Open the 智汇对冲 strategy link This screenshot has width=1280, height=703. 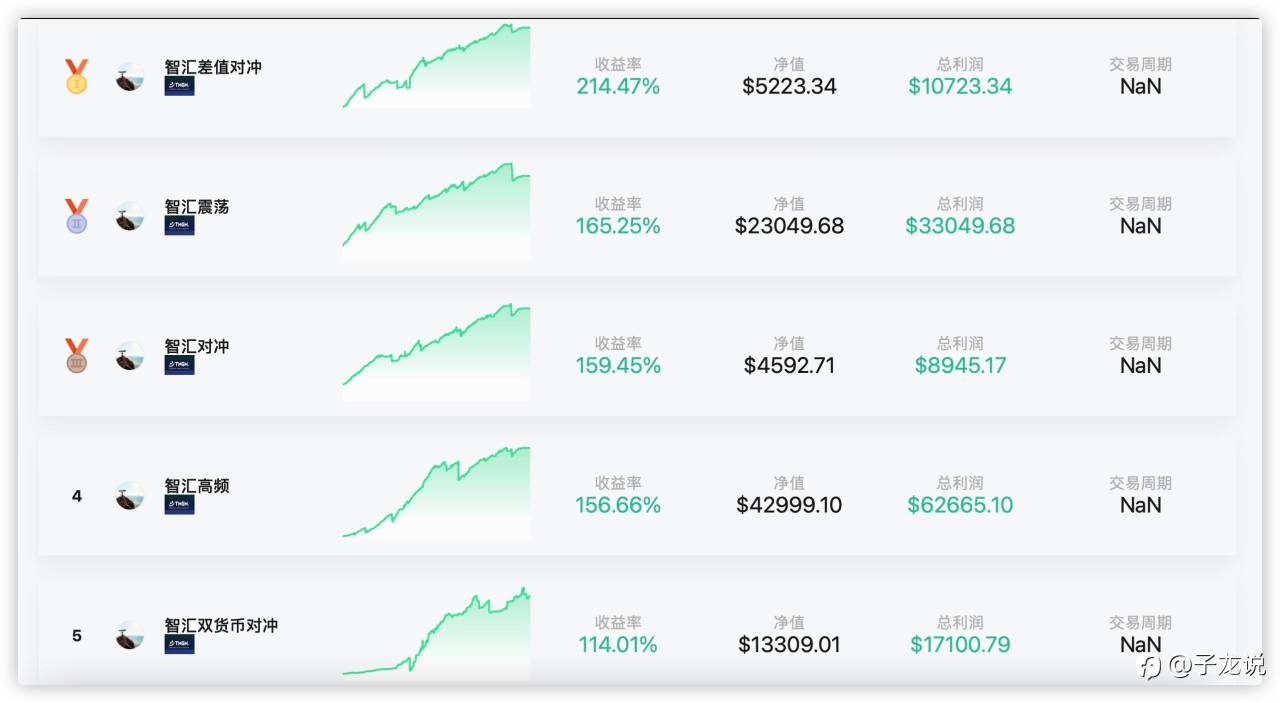(x=197, y=346)
